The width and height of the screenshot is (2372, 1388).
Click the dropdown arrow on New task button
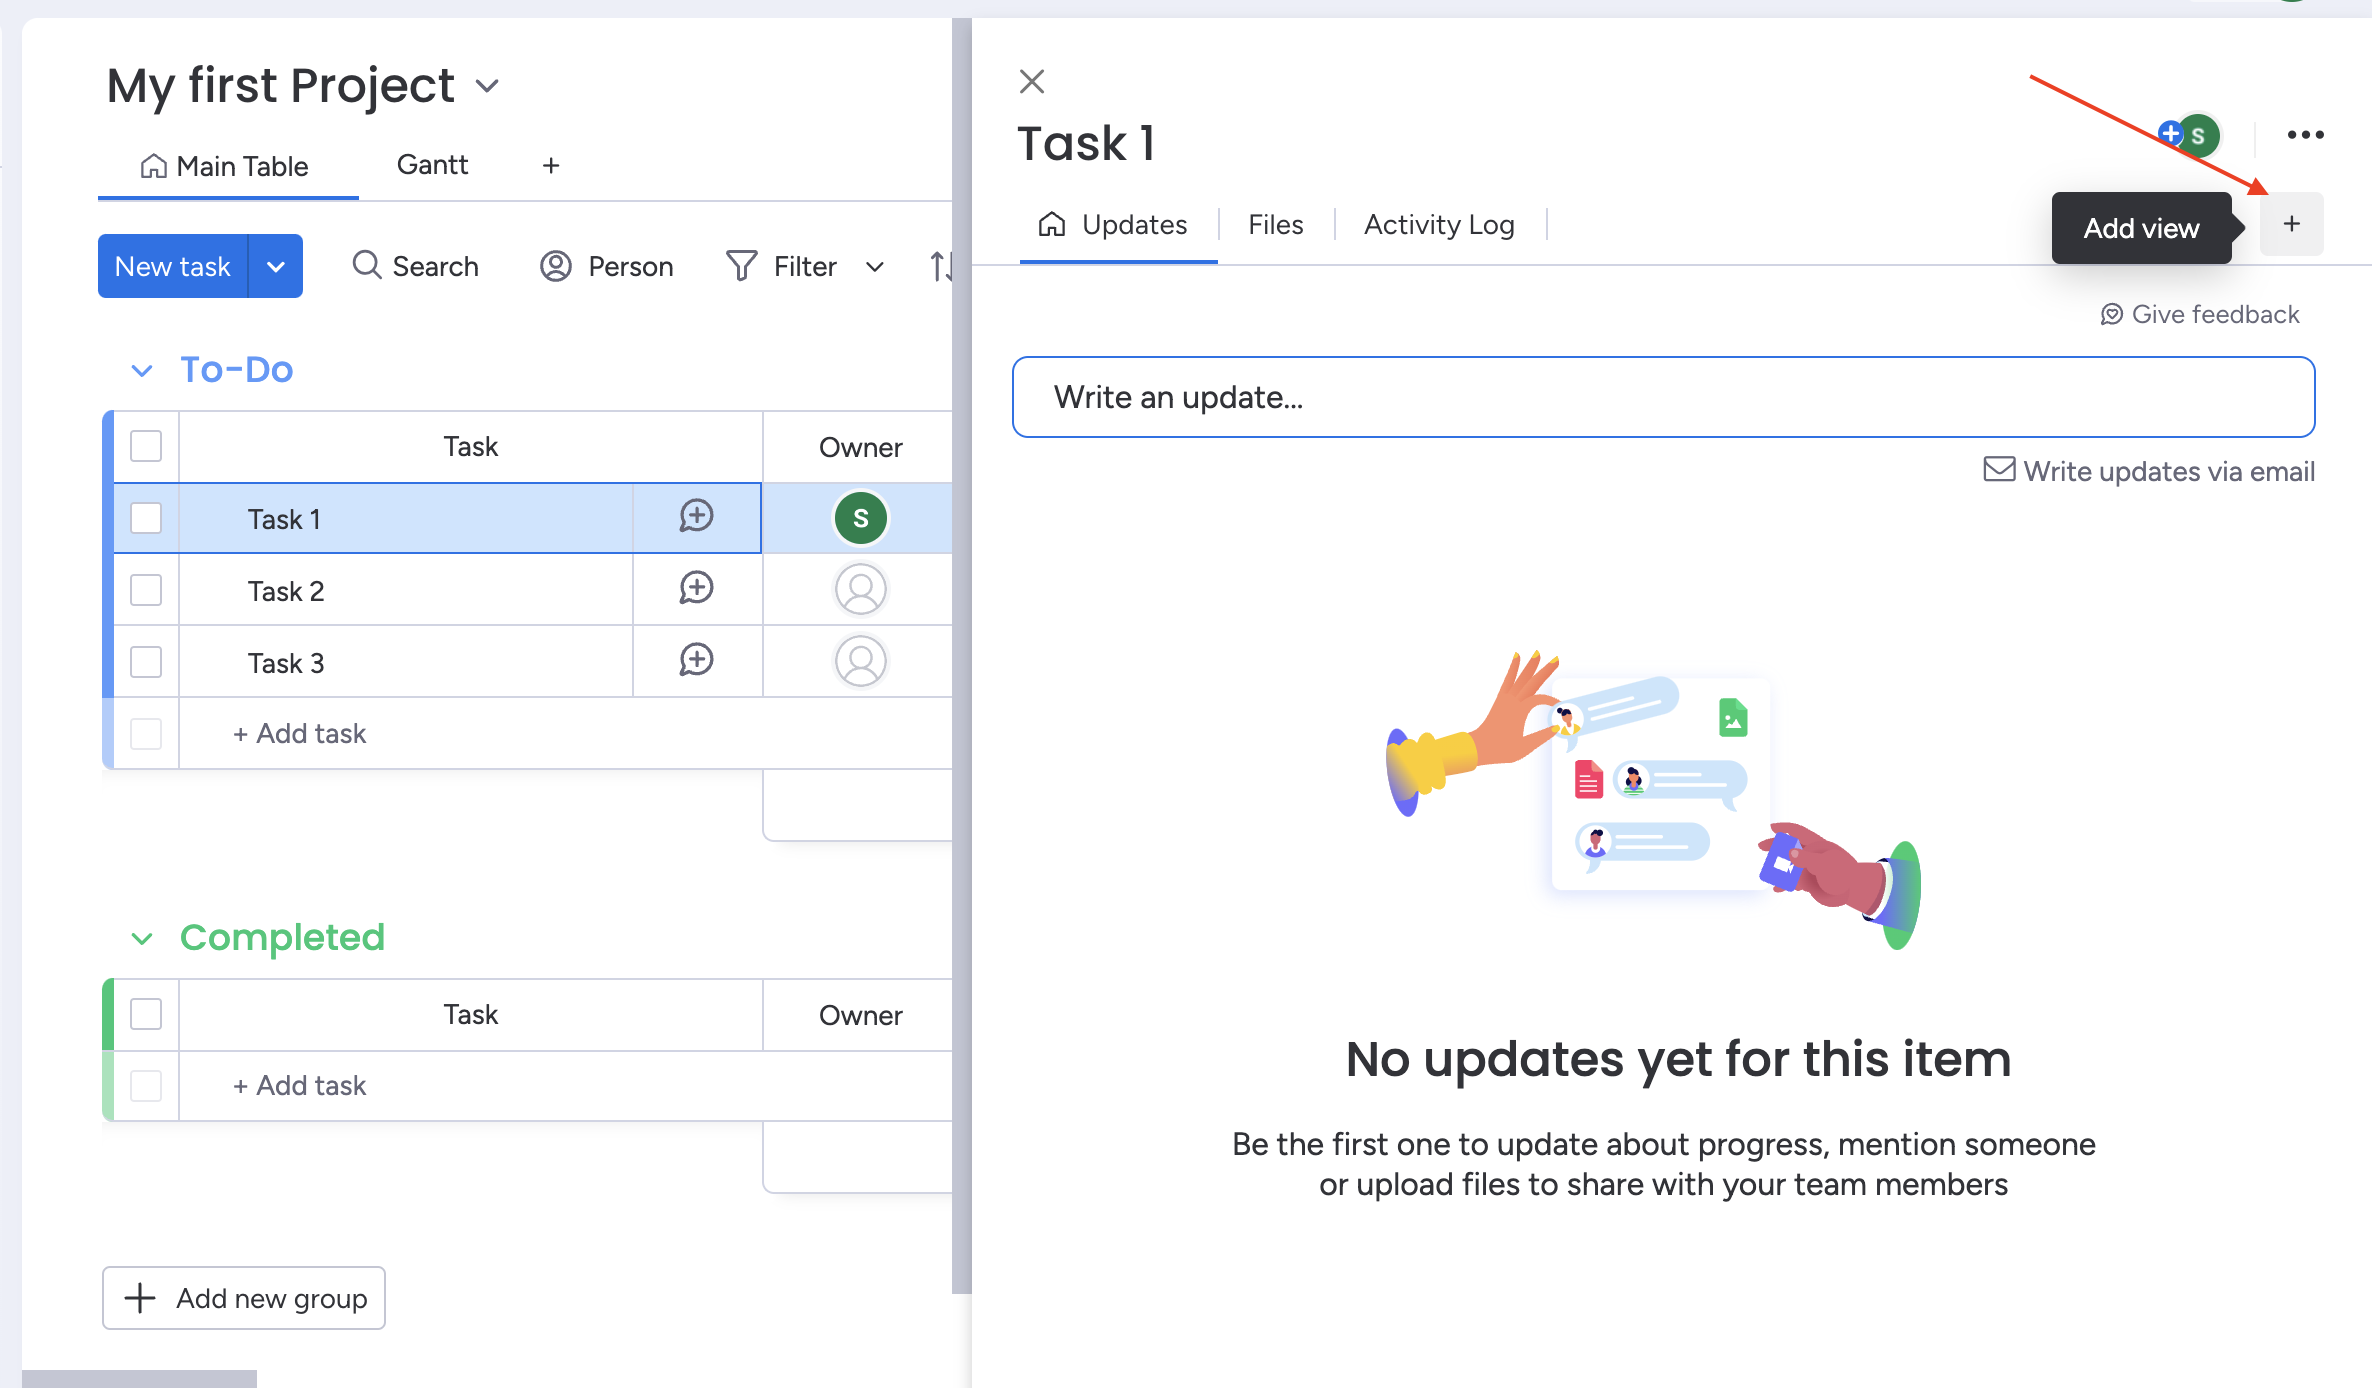coord(276,264)
